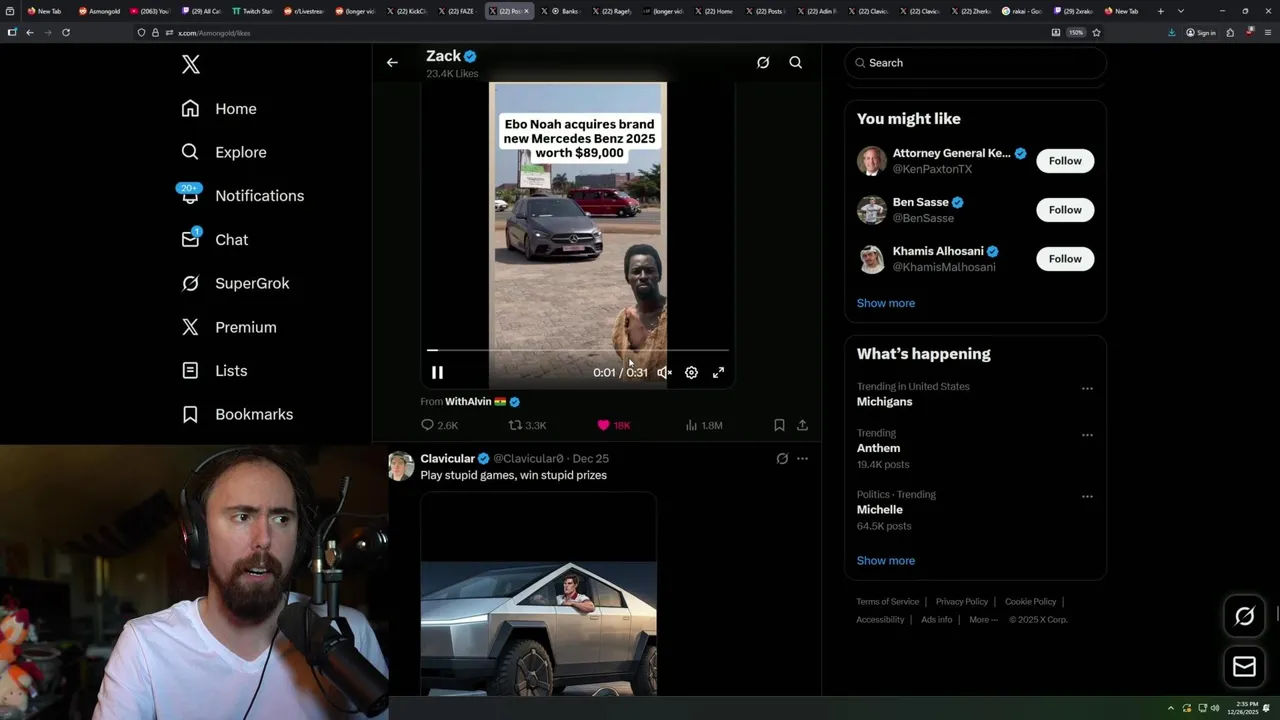The height and width of the screenshot is (720, 1280).
Task: Go back with the browser back arrow
Action: [x=30, y=32]
